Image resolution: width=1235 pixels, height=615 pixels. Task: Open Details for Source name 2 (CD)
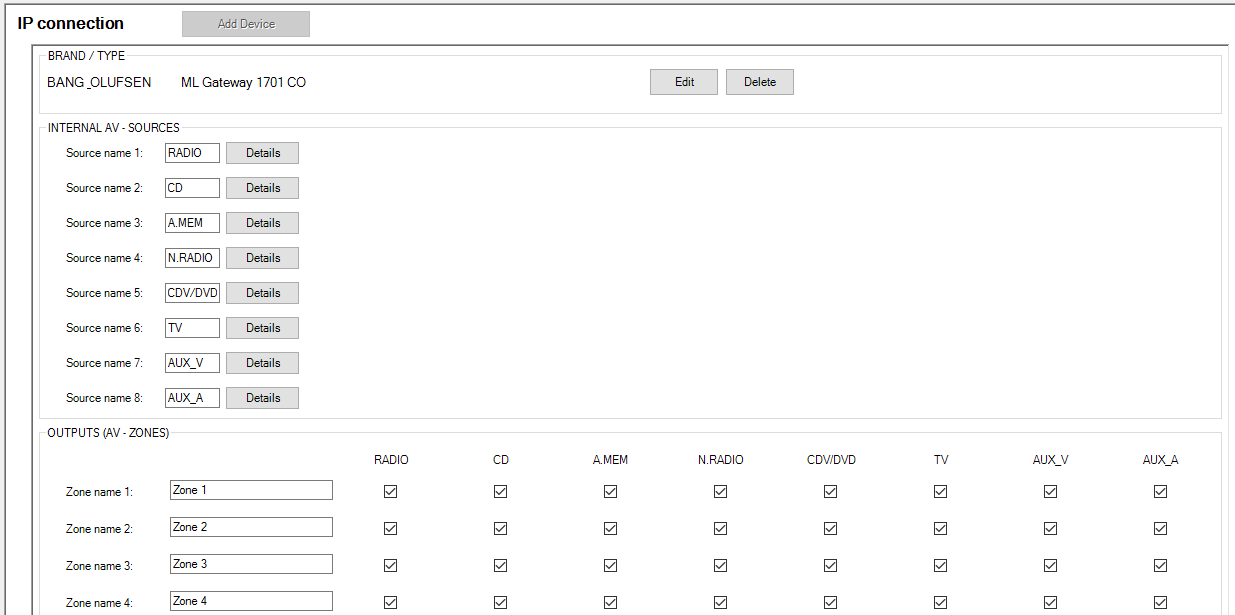(x=262, y=188)
